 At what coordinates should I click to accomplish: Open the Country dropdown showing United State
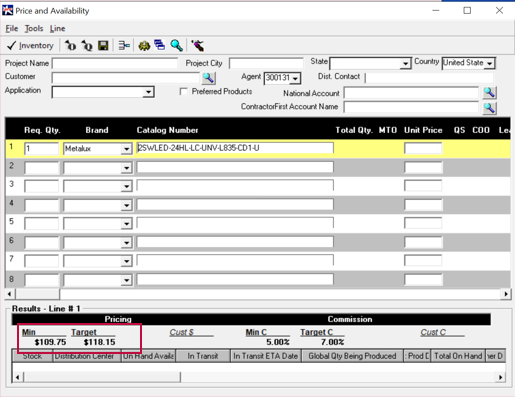[489, 63]
